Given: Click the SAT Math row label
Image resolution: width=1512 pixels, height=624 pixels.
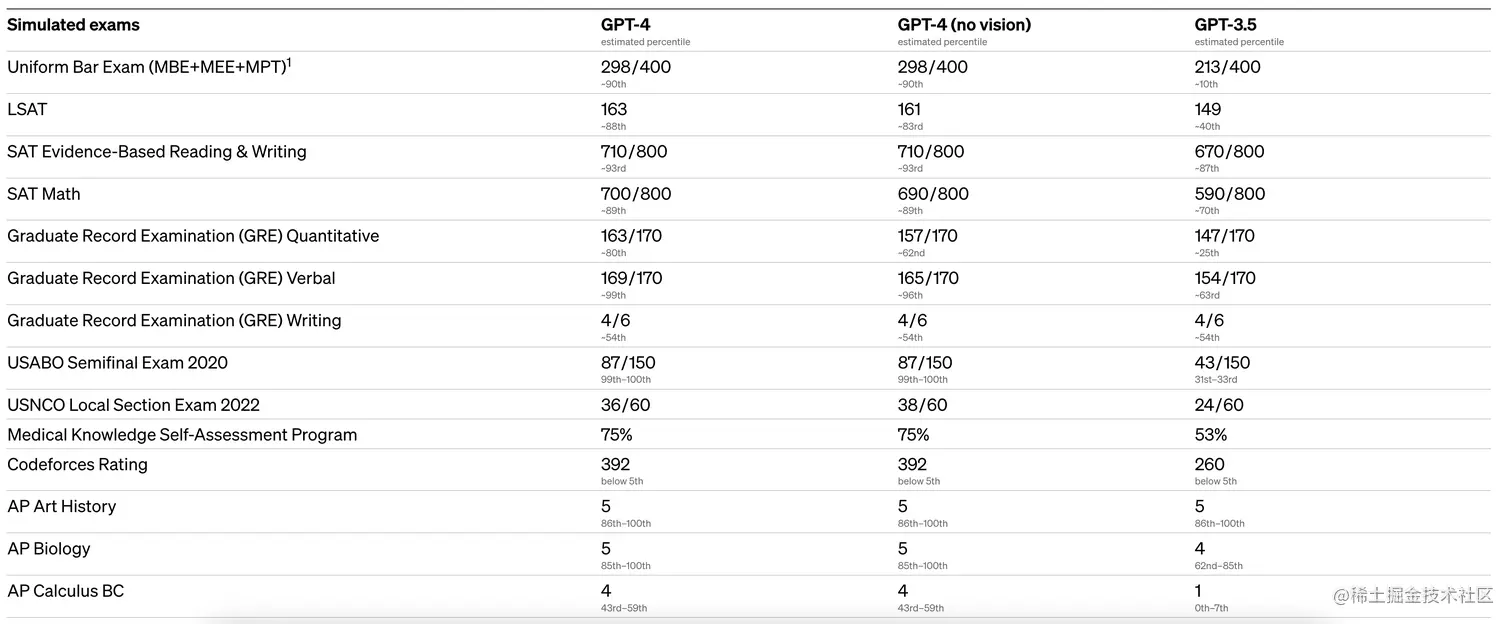Looking at the screenshot, I should click(44, 194).
